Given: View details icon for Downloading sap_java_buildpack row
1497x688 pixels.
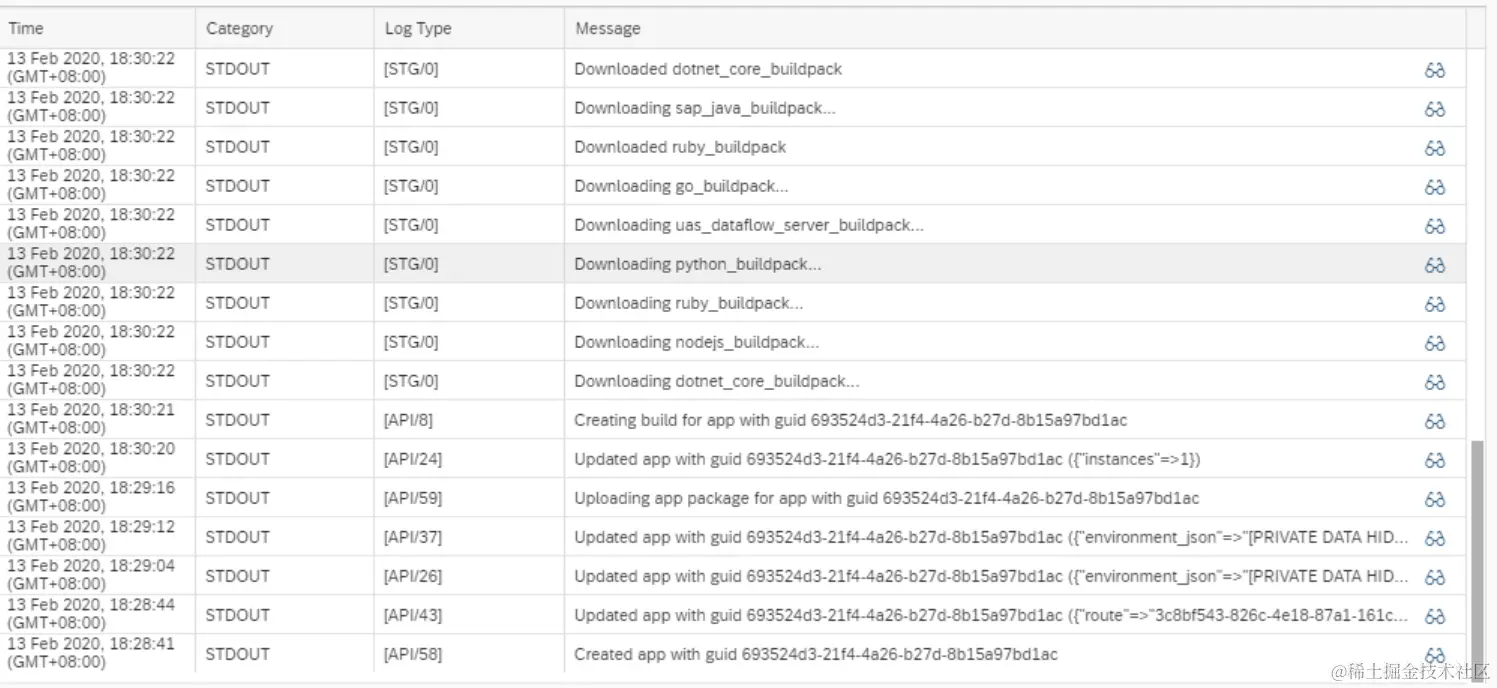Looking at the screenshot, I should click(1435, 109).
